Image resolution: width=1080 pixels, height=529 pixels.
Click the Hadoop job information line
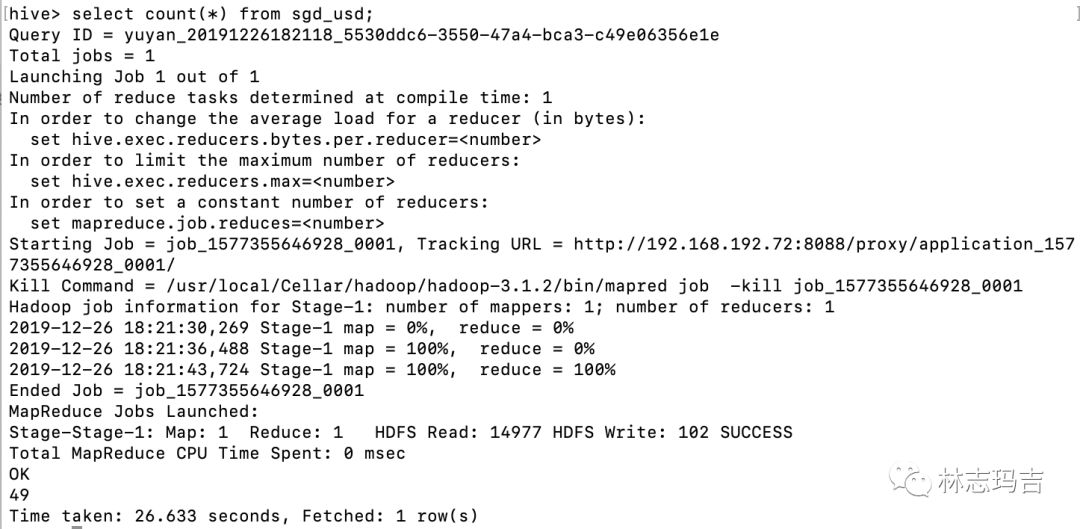pyautogui.click(x=420, y=307)
